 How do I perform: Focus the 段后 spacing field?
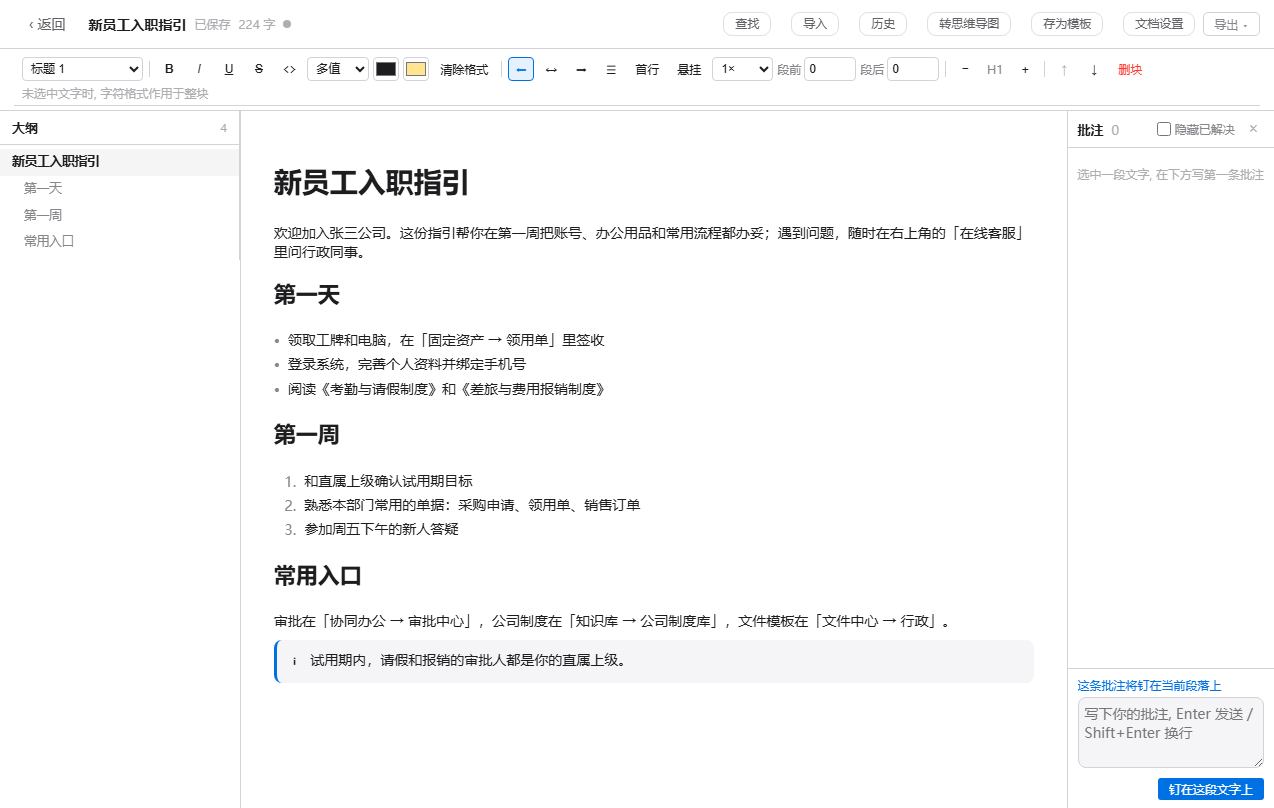point(913,69)
